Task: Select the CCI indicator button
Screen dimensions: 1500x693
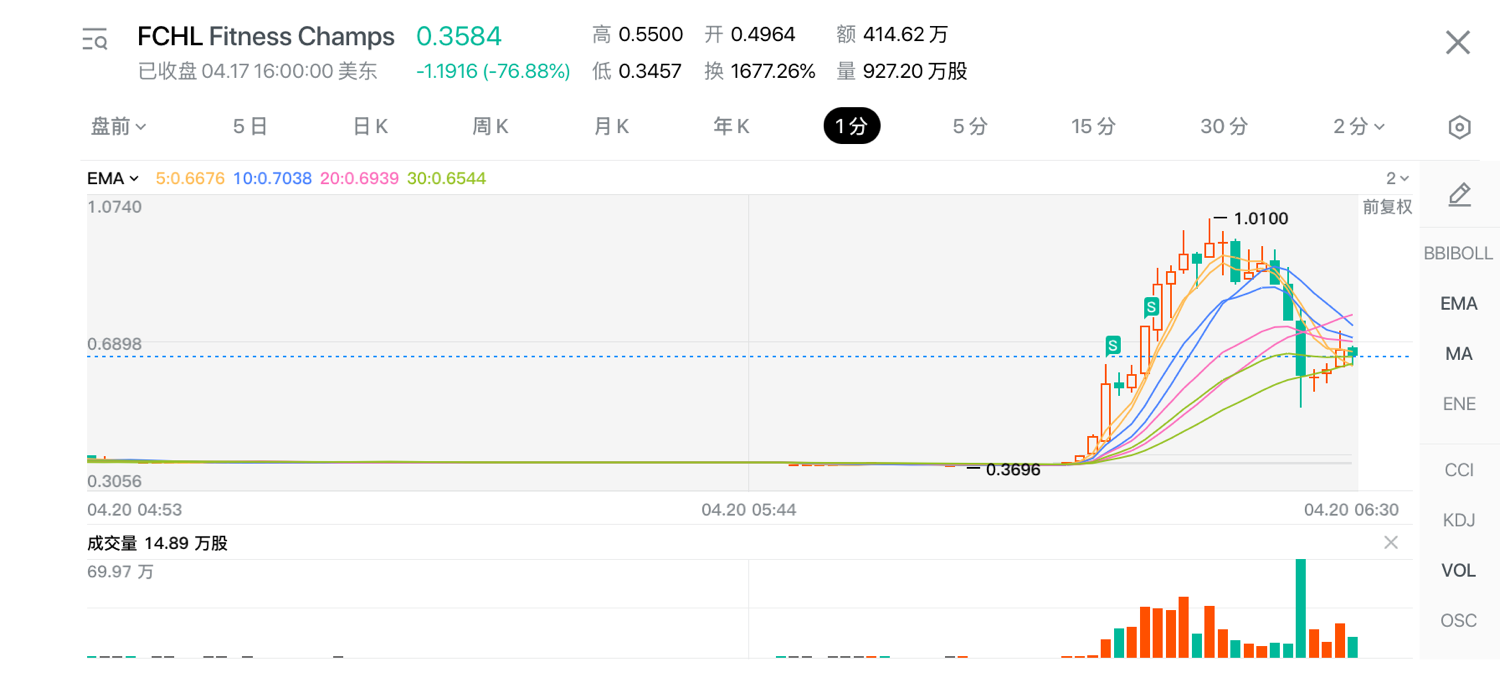Action: (1458, 470)
